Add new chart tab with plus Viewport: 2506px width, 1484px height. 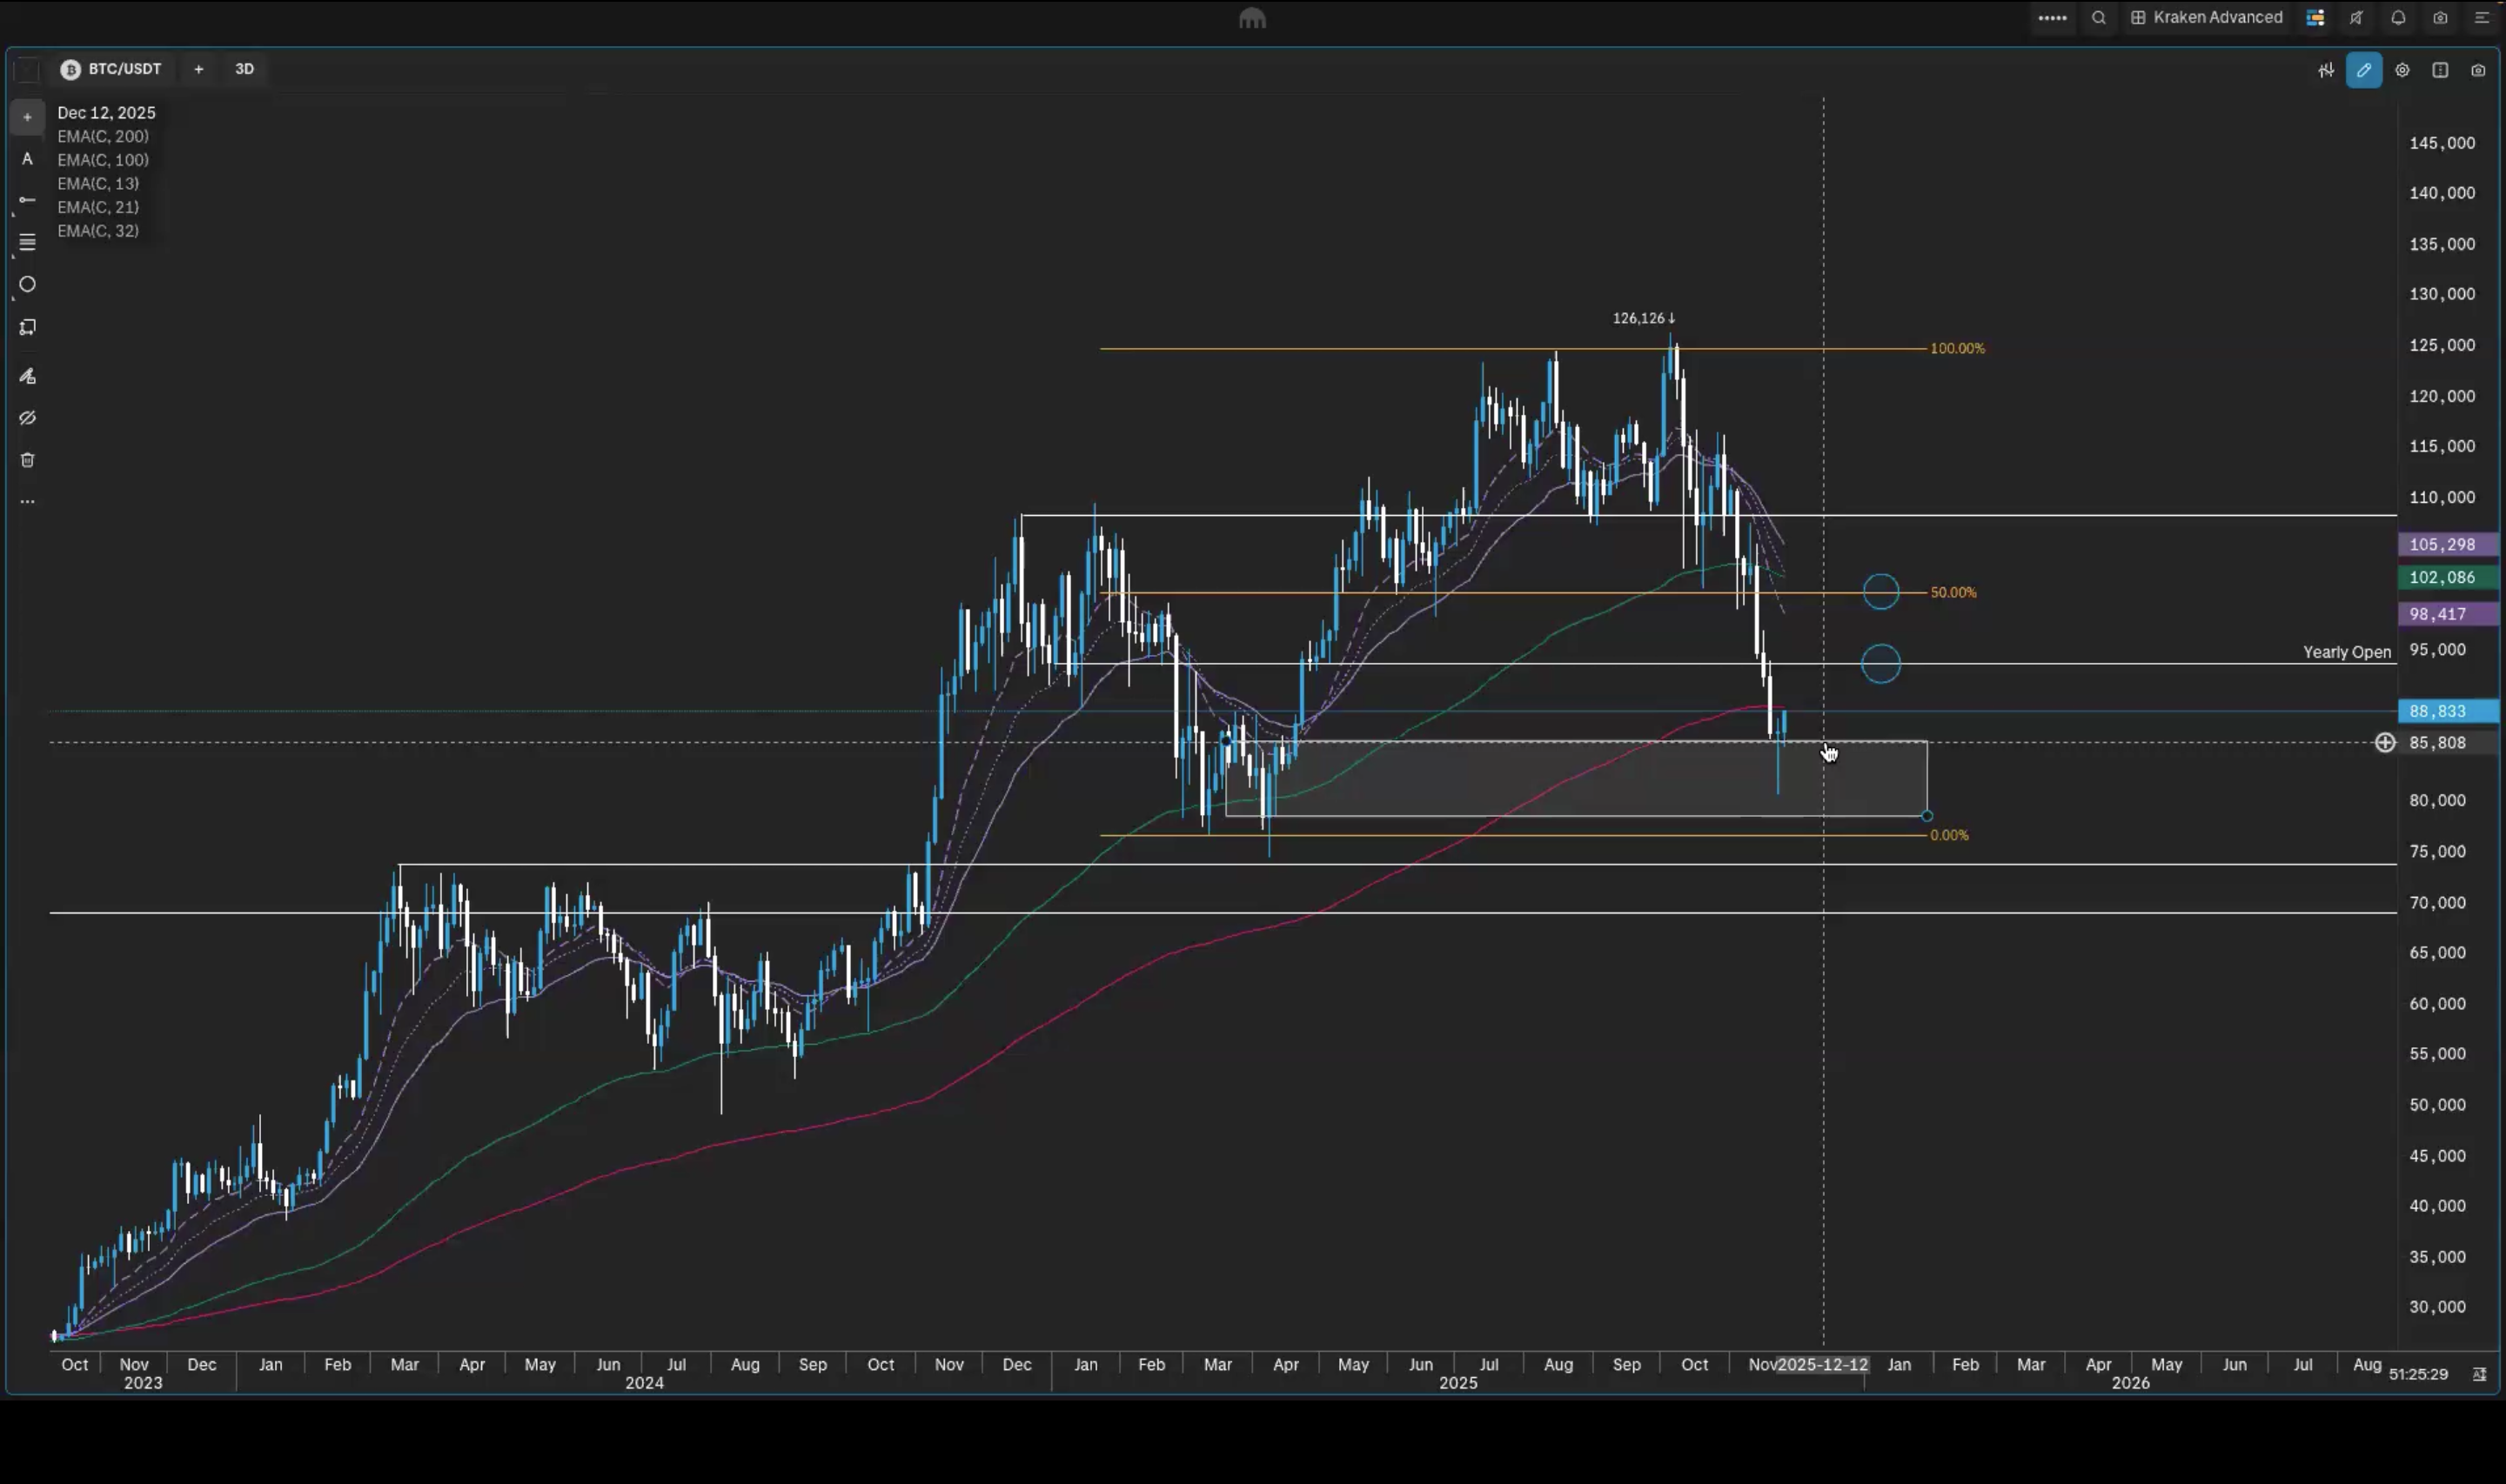tap(198, 69)
